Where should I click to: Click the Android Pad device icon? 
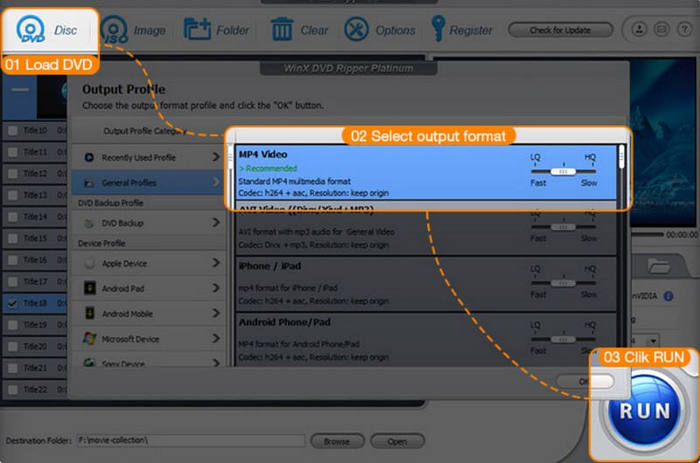coord(89,288)
